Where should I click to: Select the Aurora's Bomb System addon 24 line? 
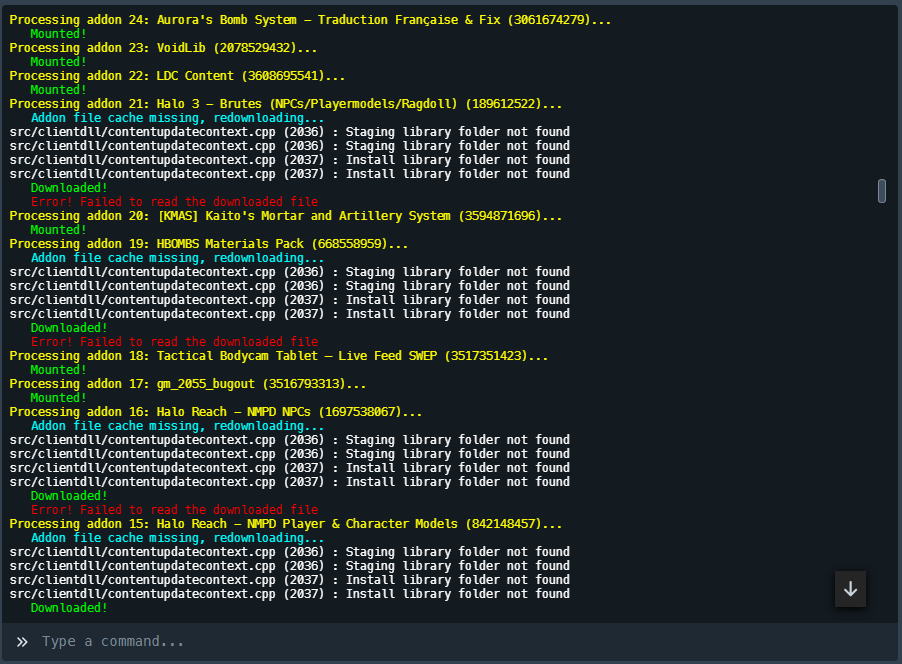click(x=310, y=20)
